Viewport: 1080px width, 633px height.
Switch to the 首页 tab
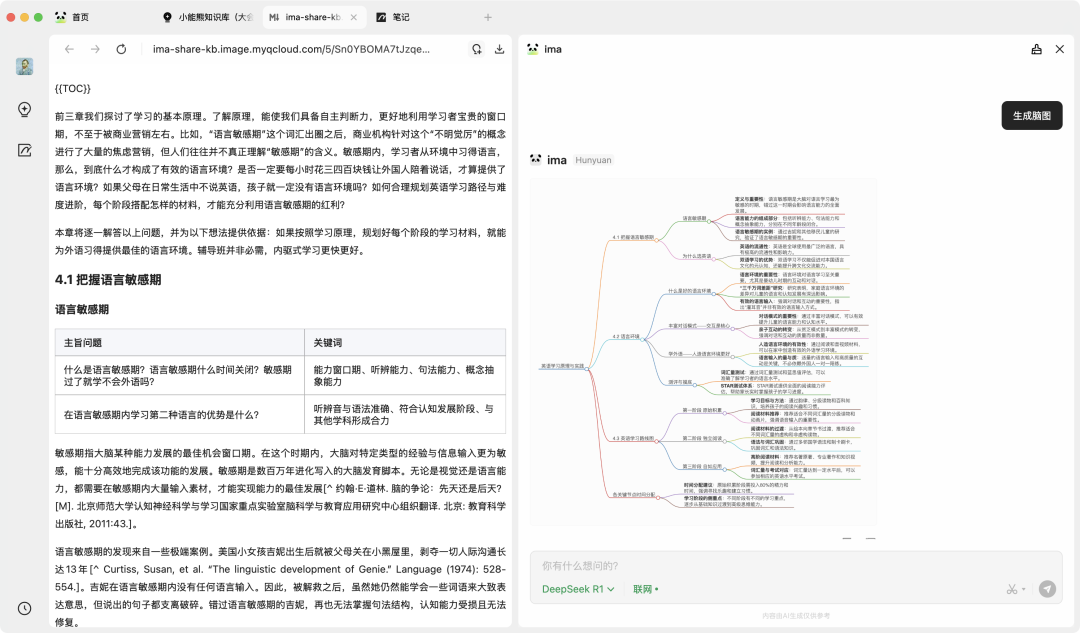pyautogui.click(x=72, y=17)
